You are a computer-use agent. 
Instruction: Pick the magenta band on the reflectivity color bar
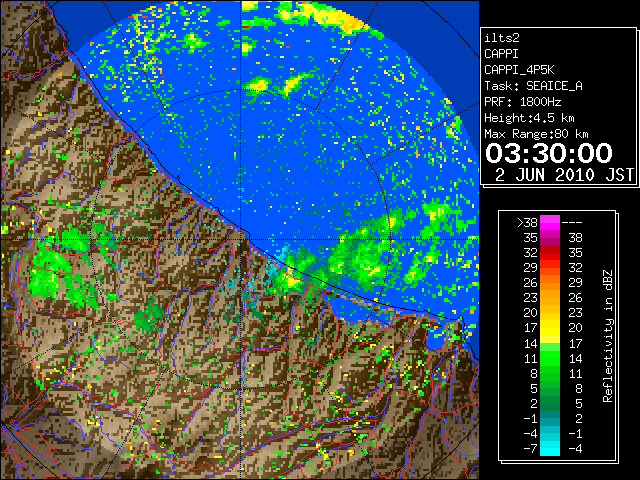550,223
